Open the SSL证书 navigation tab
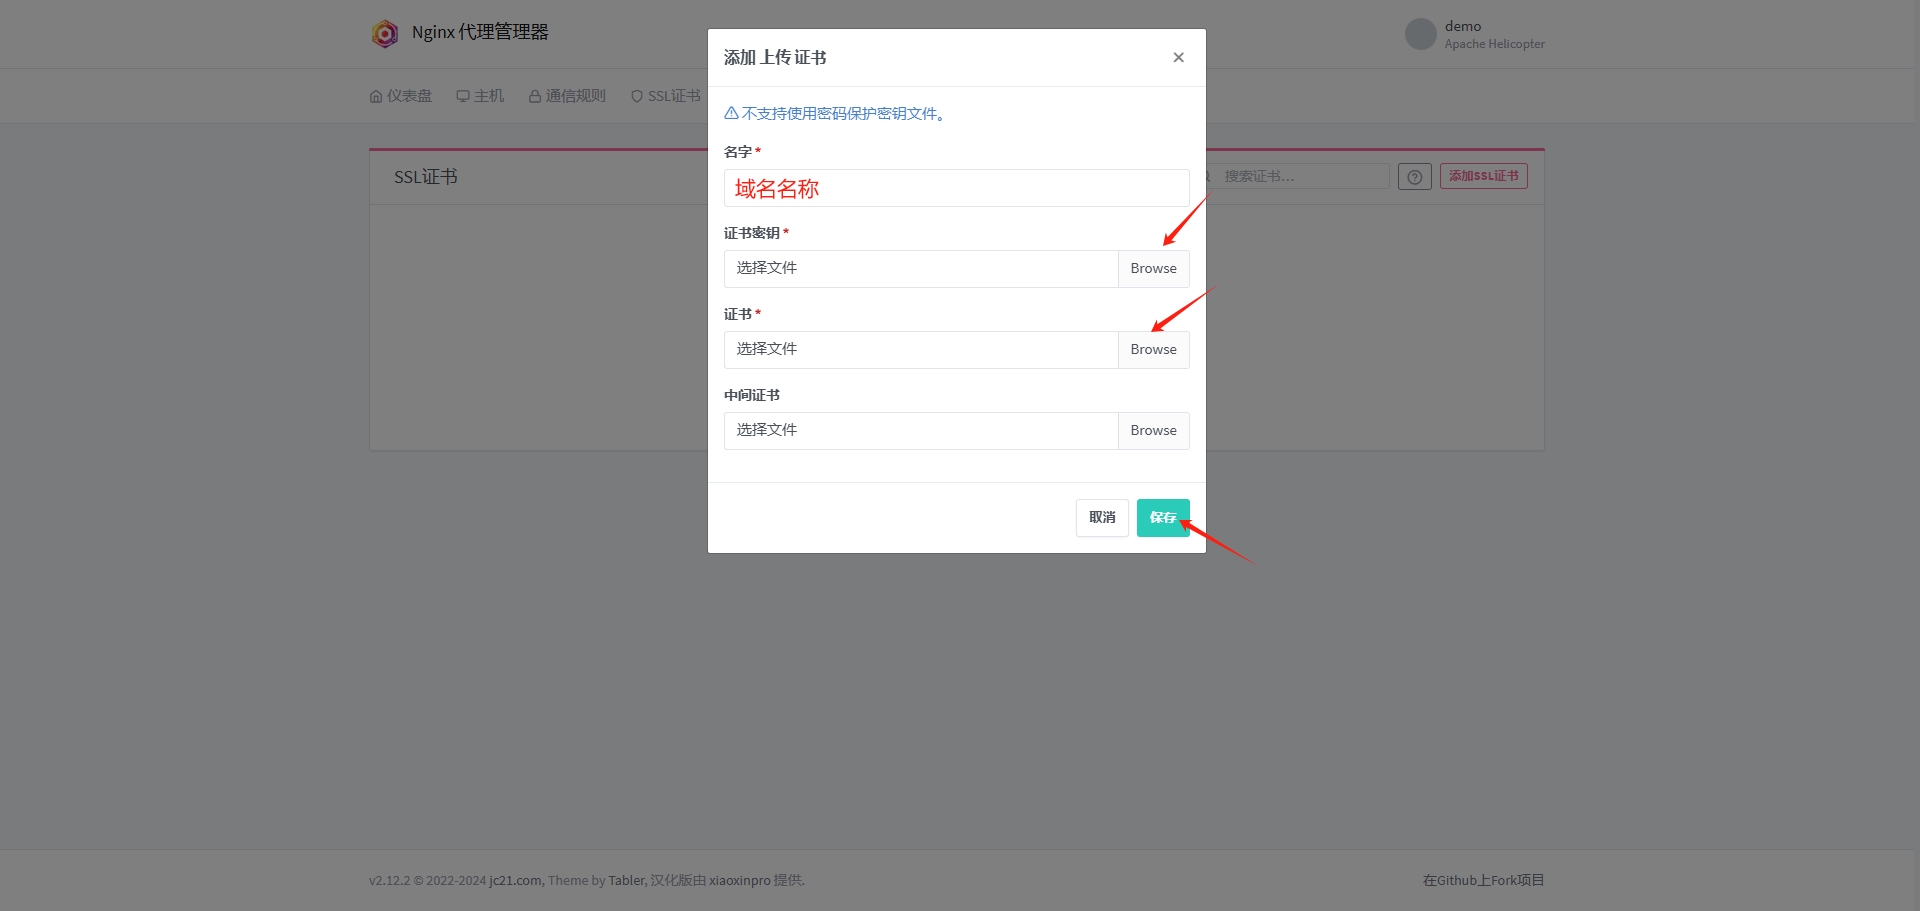Image resolution: width=1920 pixels, height=911 pixels. (666, 96)
